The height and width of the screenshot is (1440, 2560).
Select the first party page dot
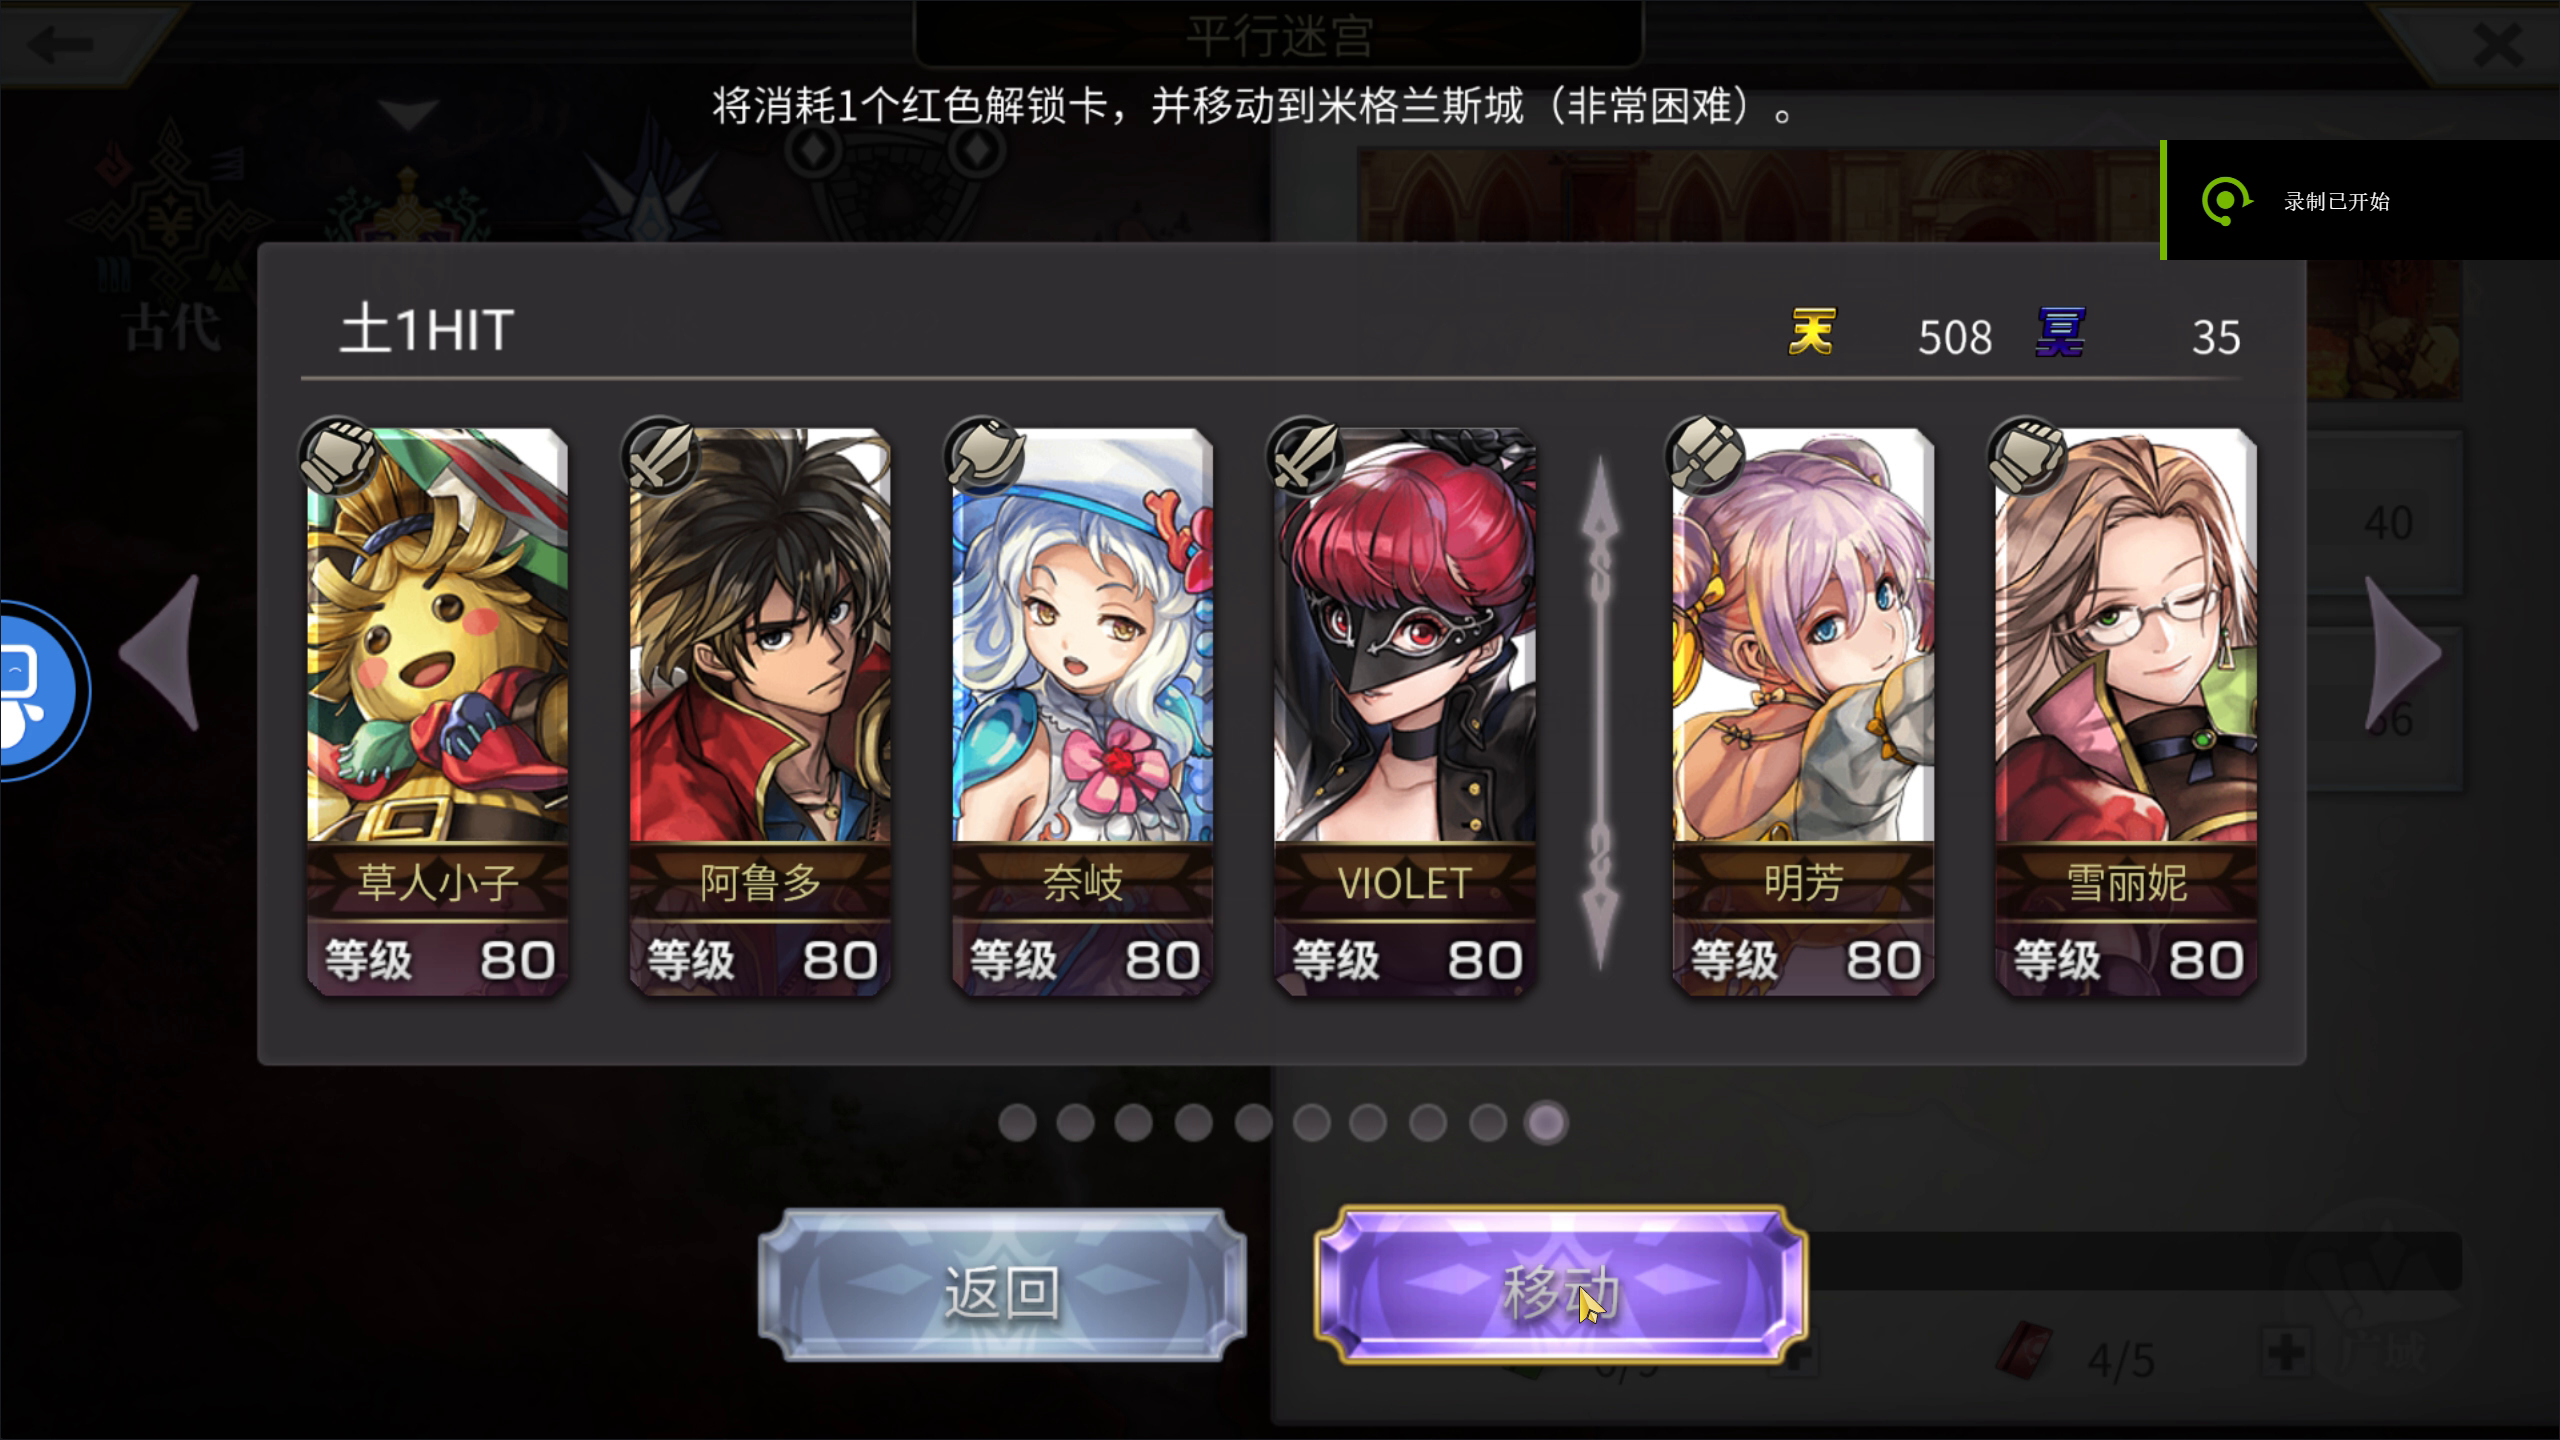click(x=1017, y=1123)
